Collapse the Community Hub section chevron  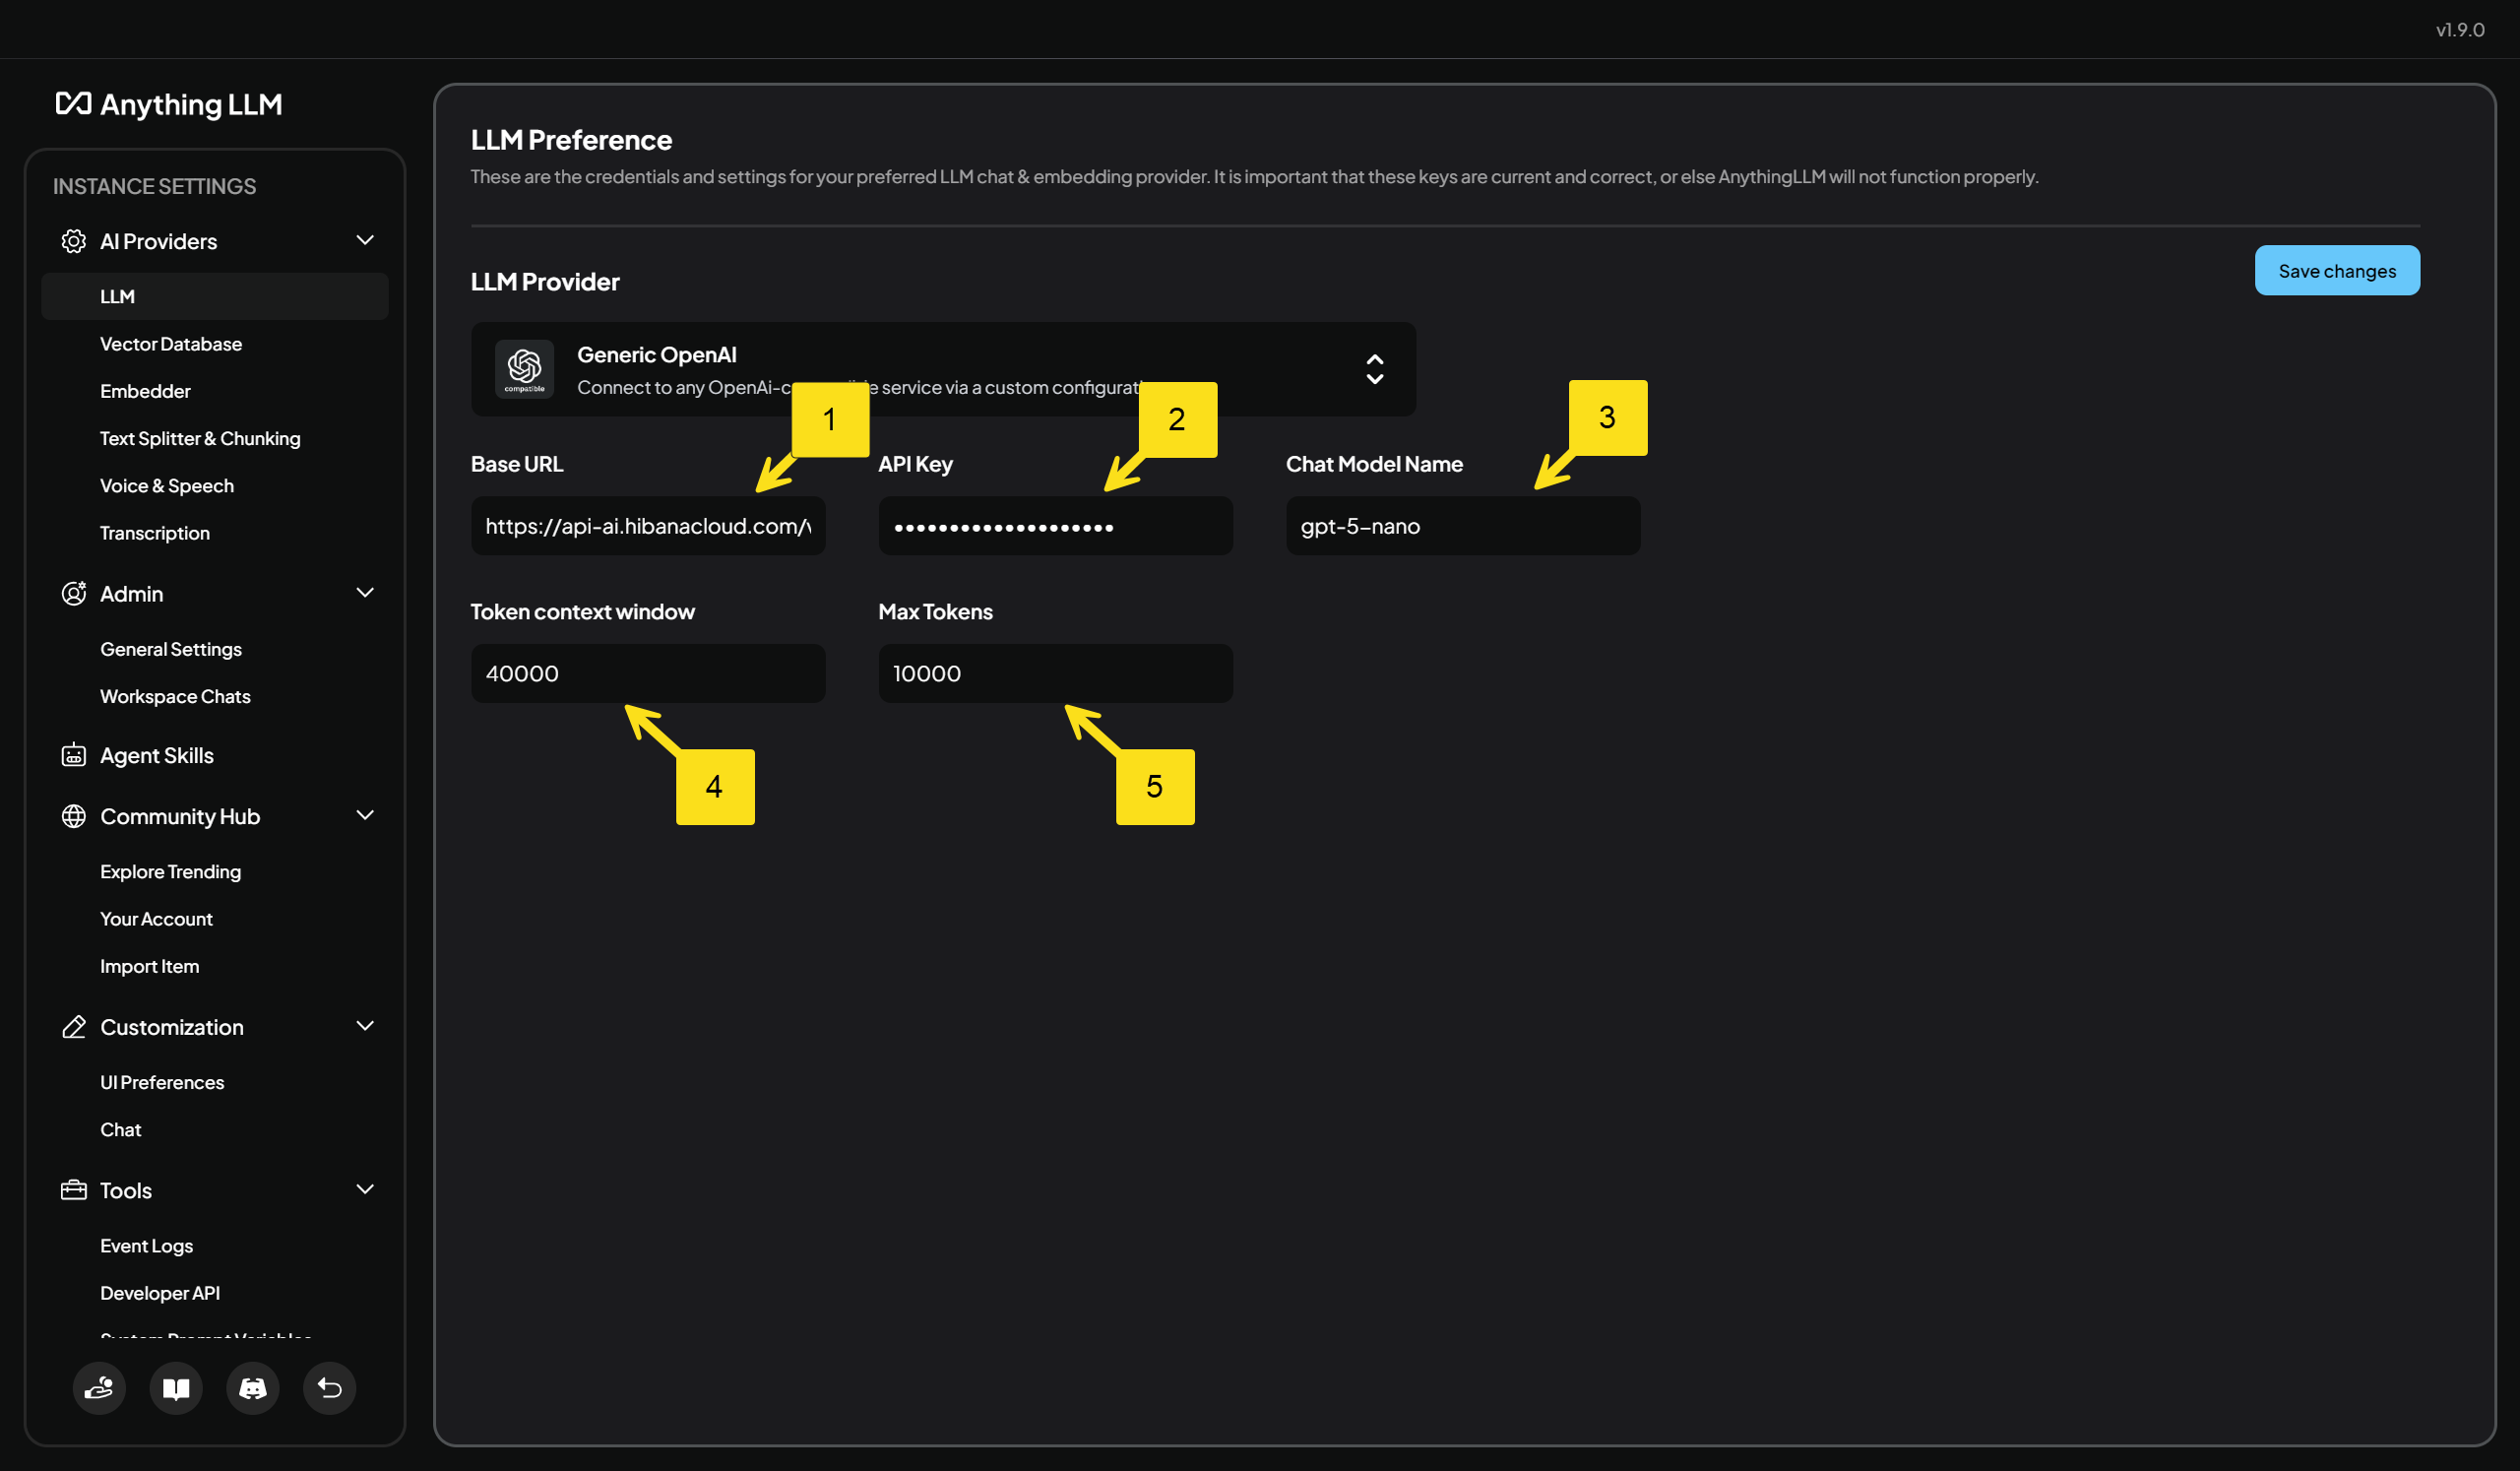click(365, 815)
